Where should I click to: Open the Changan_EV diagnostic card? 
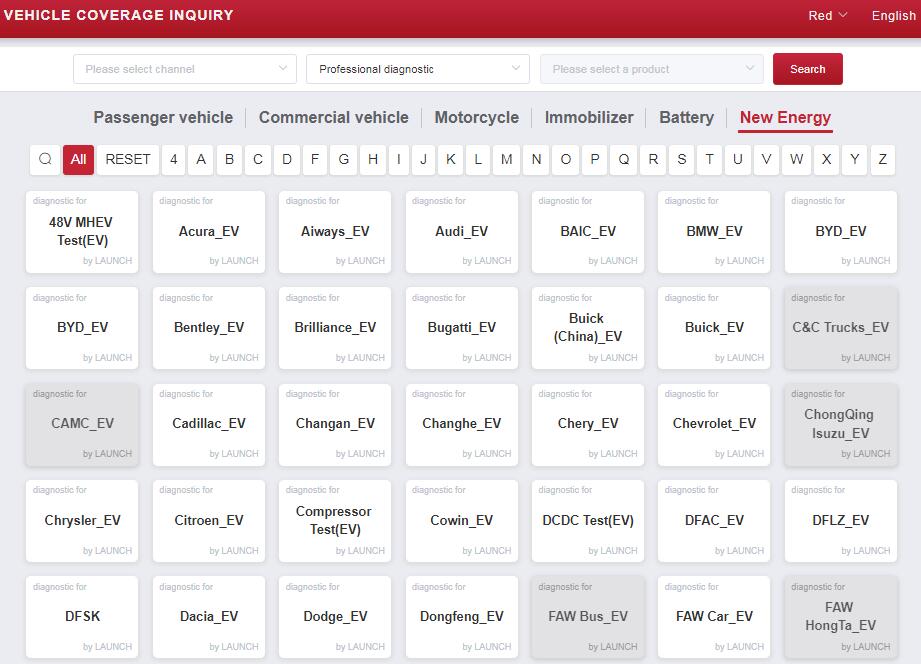tap(335, 424)
